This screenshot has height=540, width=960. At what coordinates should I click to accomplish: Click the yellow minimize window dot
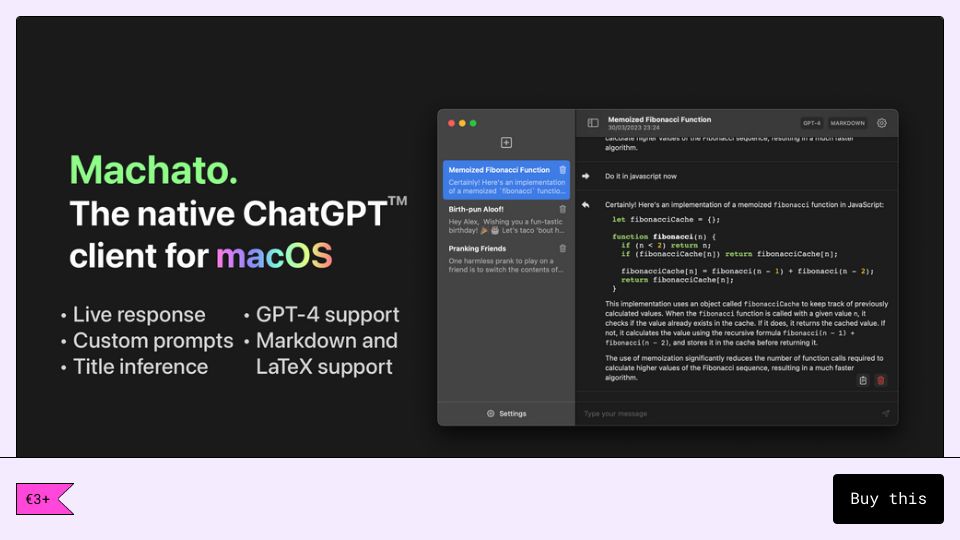462,123
